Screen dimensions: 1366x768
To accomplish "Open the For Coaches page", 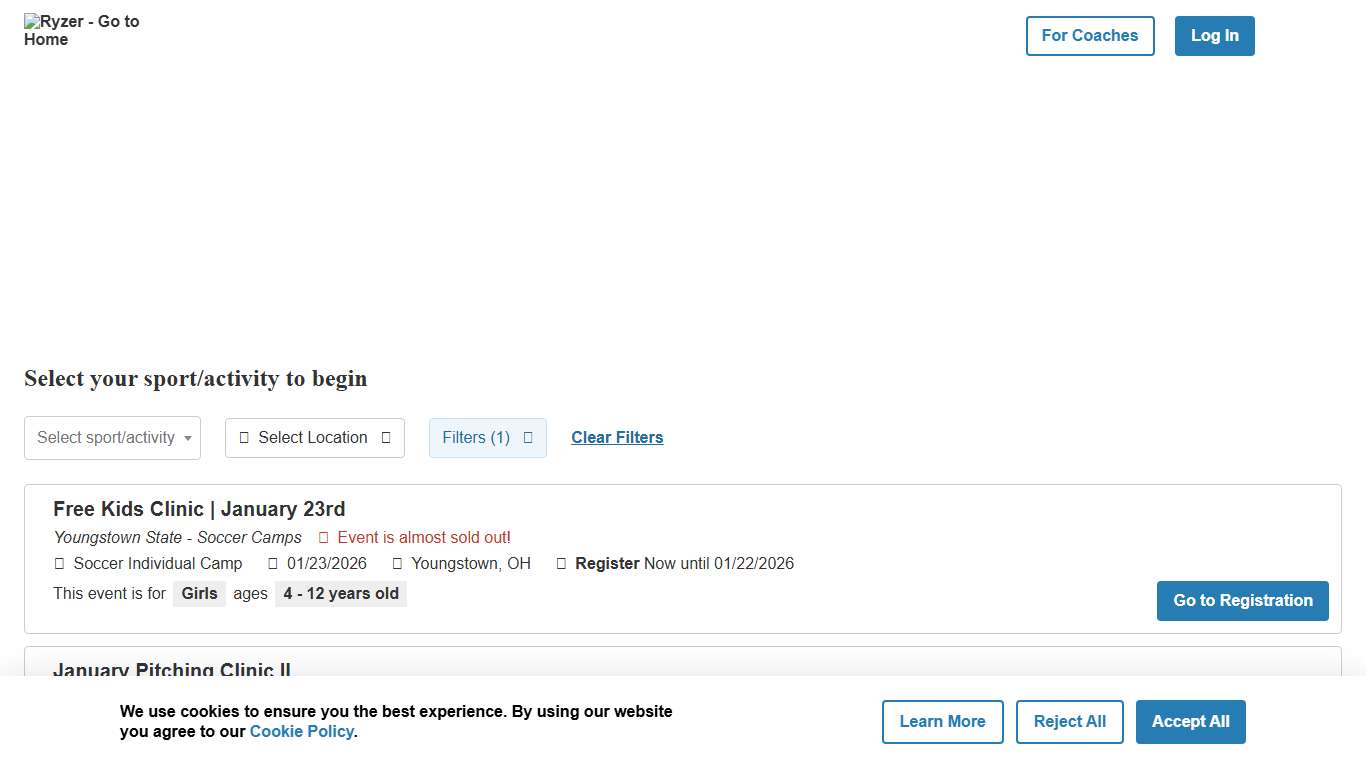I will 1090,36.
